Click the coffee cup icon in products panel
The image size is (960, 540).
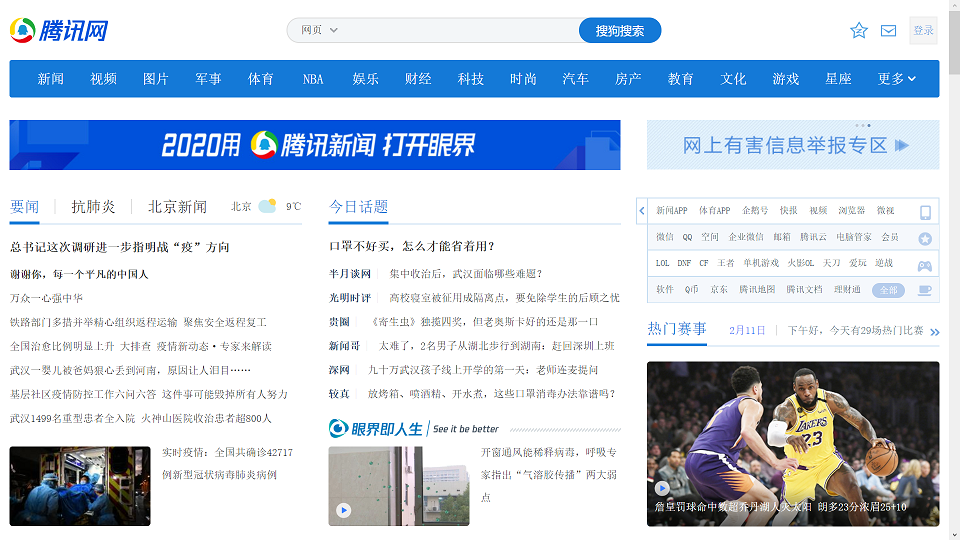(924, 290)
